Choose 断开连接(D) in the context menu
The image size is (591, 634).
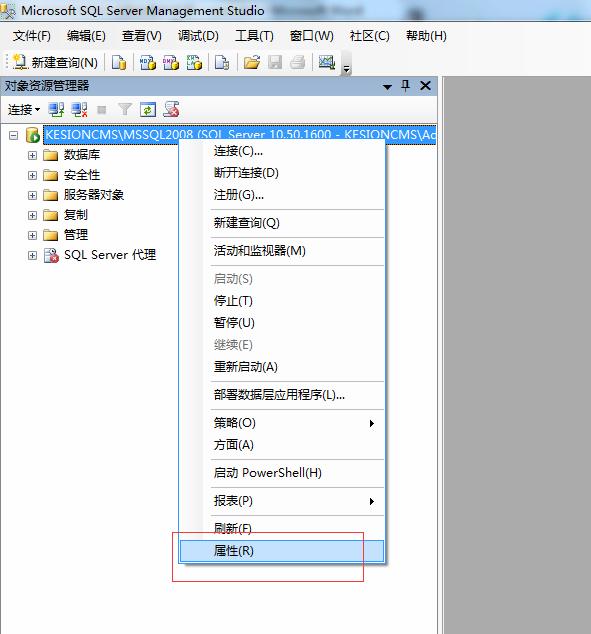(x=282, y=173)
